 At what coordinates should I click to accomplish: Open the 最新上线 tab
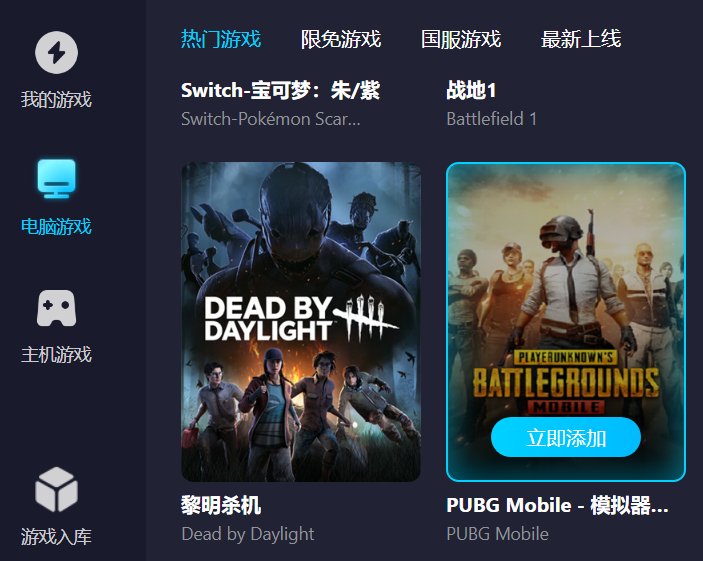click(581, 39)
